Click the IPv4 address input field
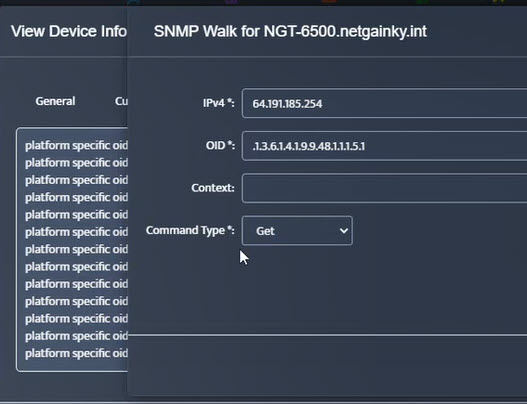 [x=384, y=103]
